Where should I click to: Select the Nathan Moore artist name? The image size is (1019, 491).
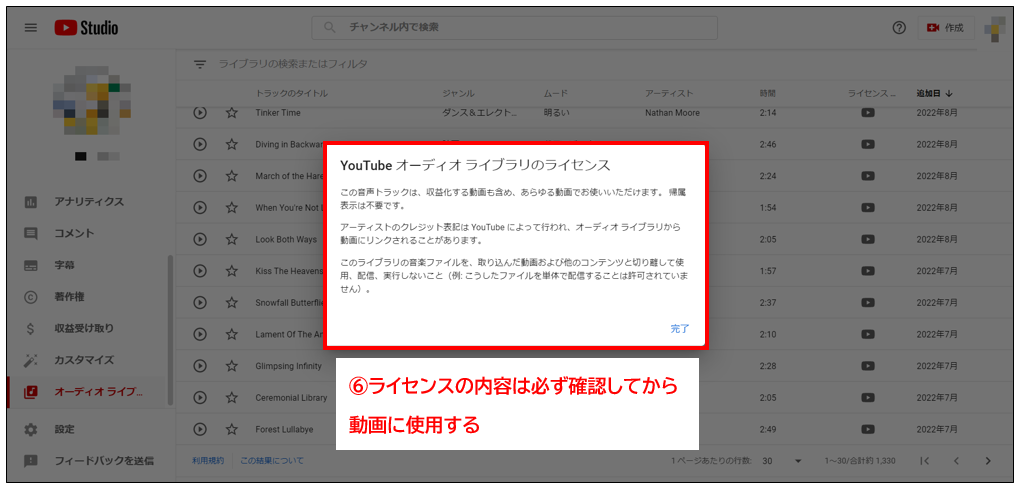point(673,113)
